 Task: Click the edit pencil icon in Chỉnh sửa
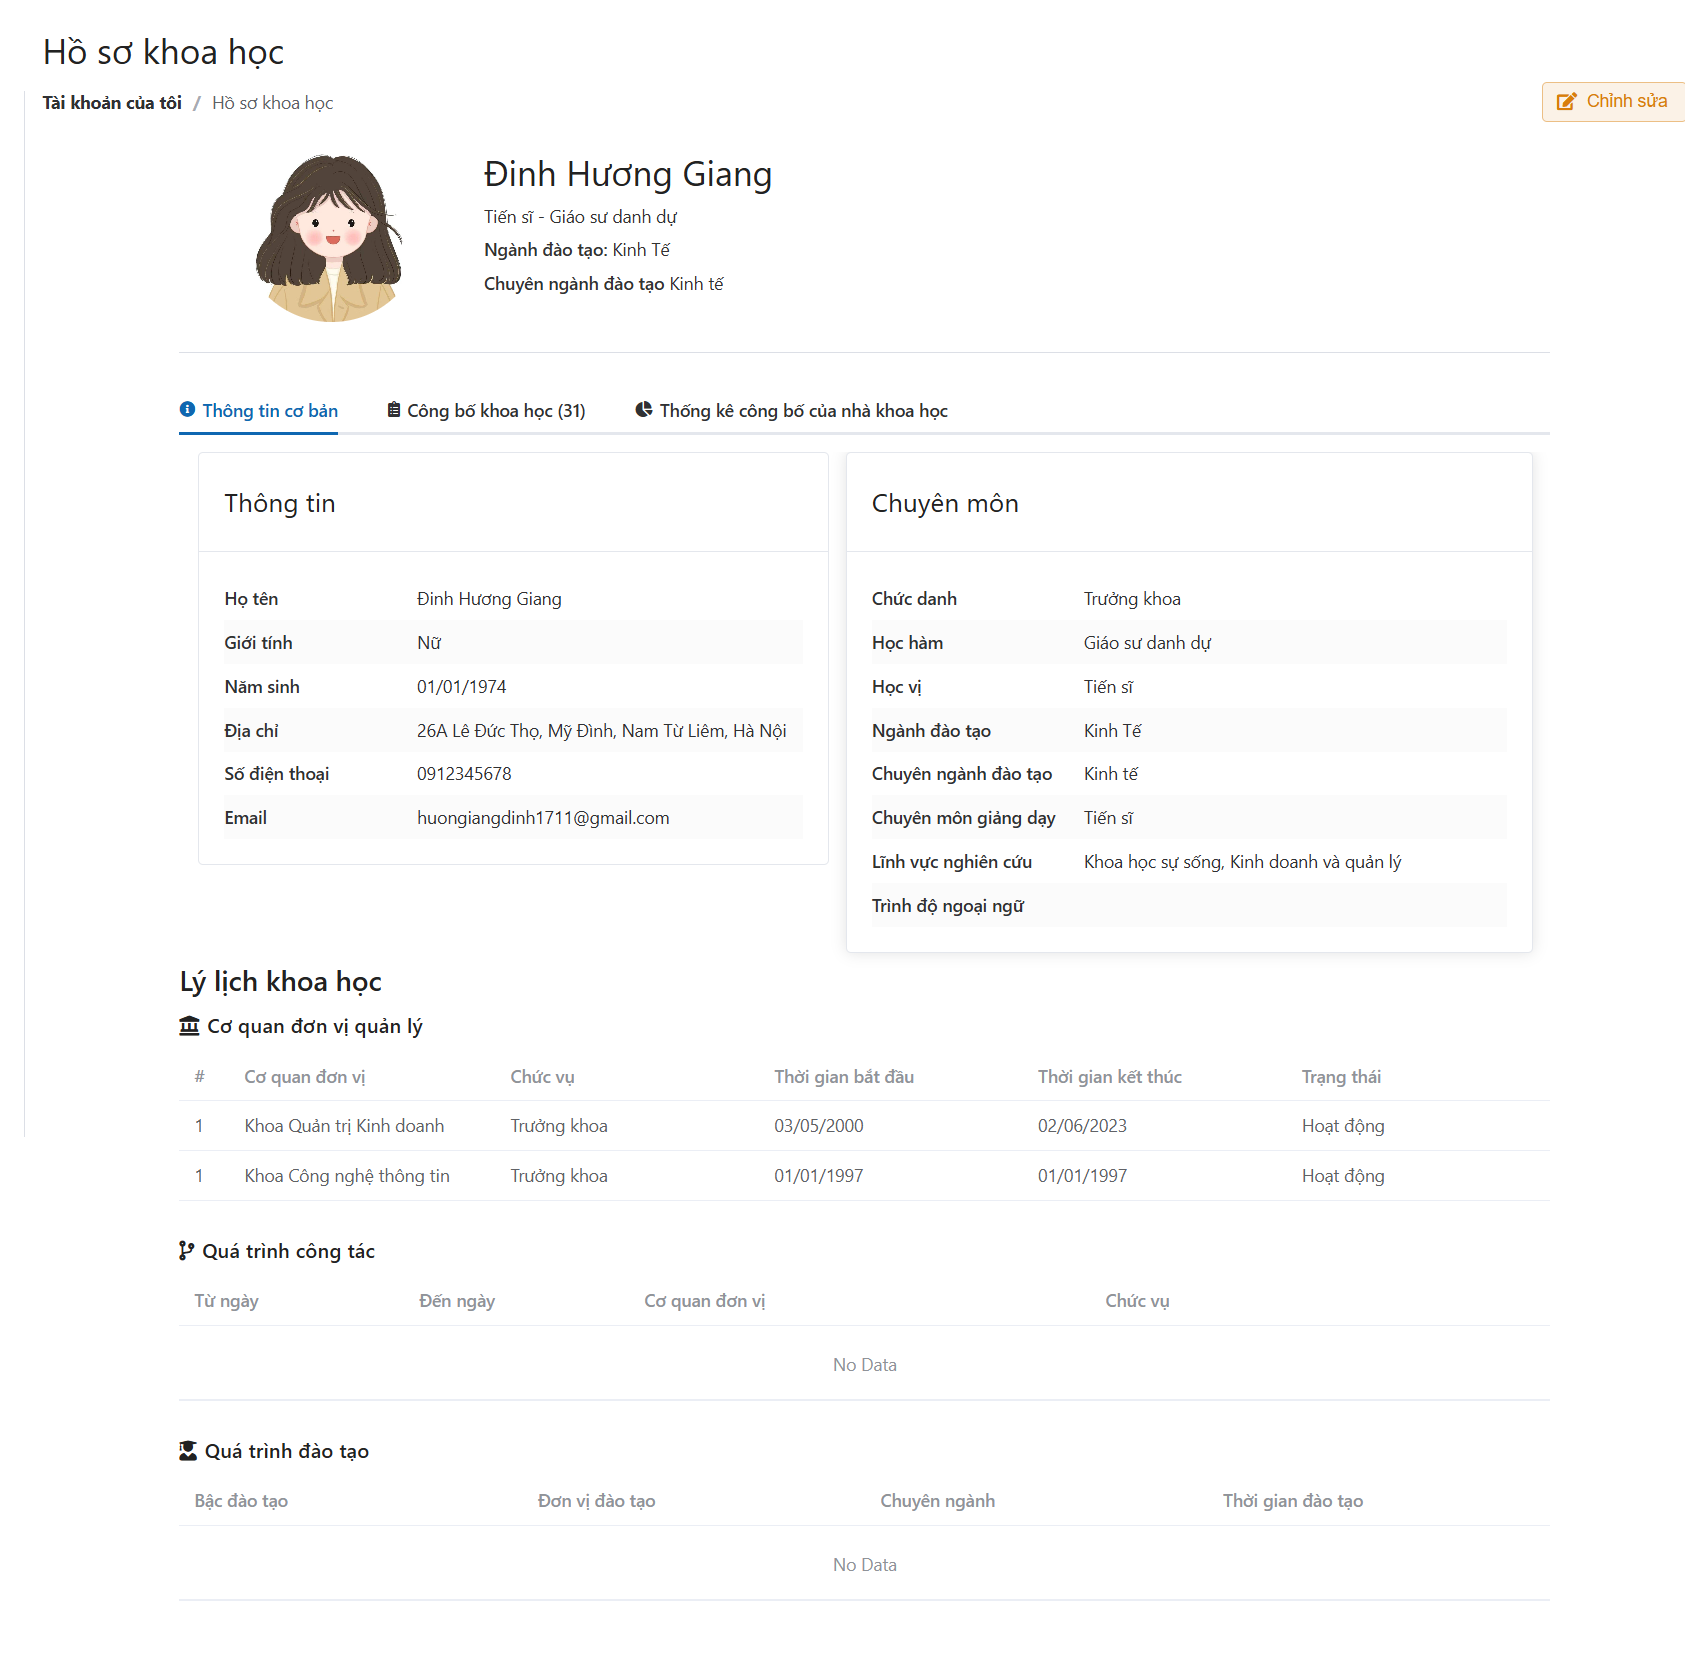coord(1566,101)
